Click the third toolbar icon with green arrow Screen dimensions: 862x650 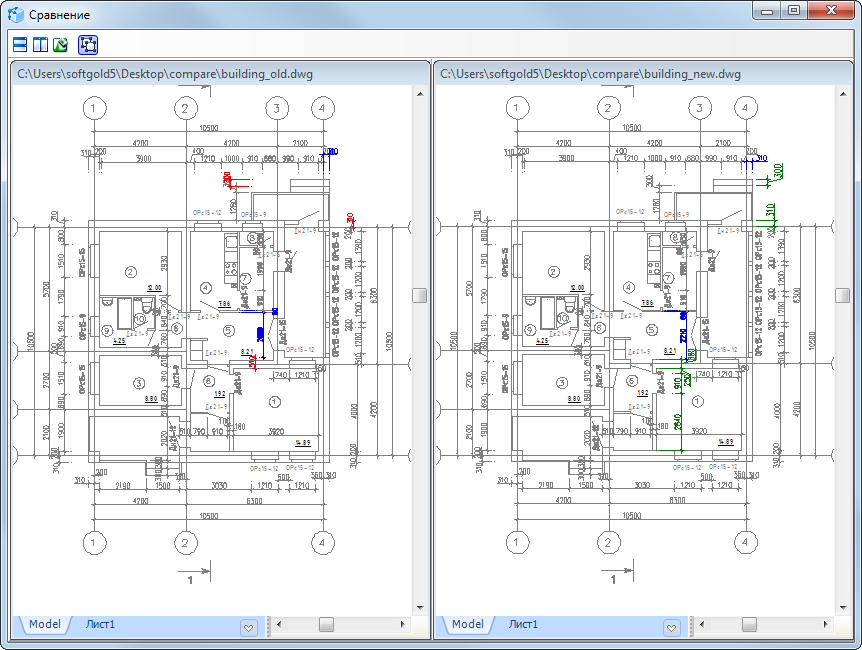pyautogui.click(x=60, y=45)
